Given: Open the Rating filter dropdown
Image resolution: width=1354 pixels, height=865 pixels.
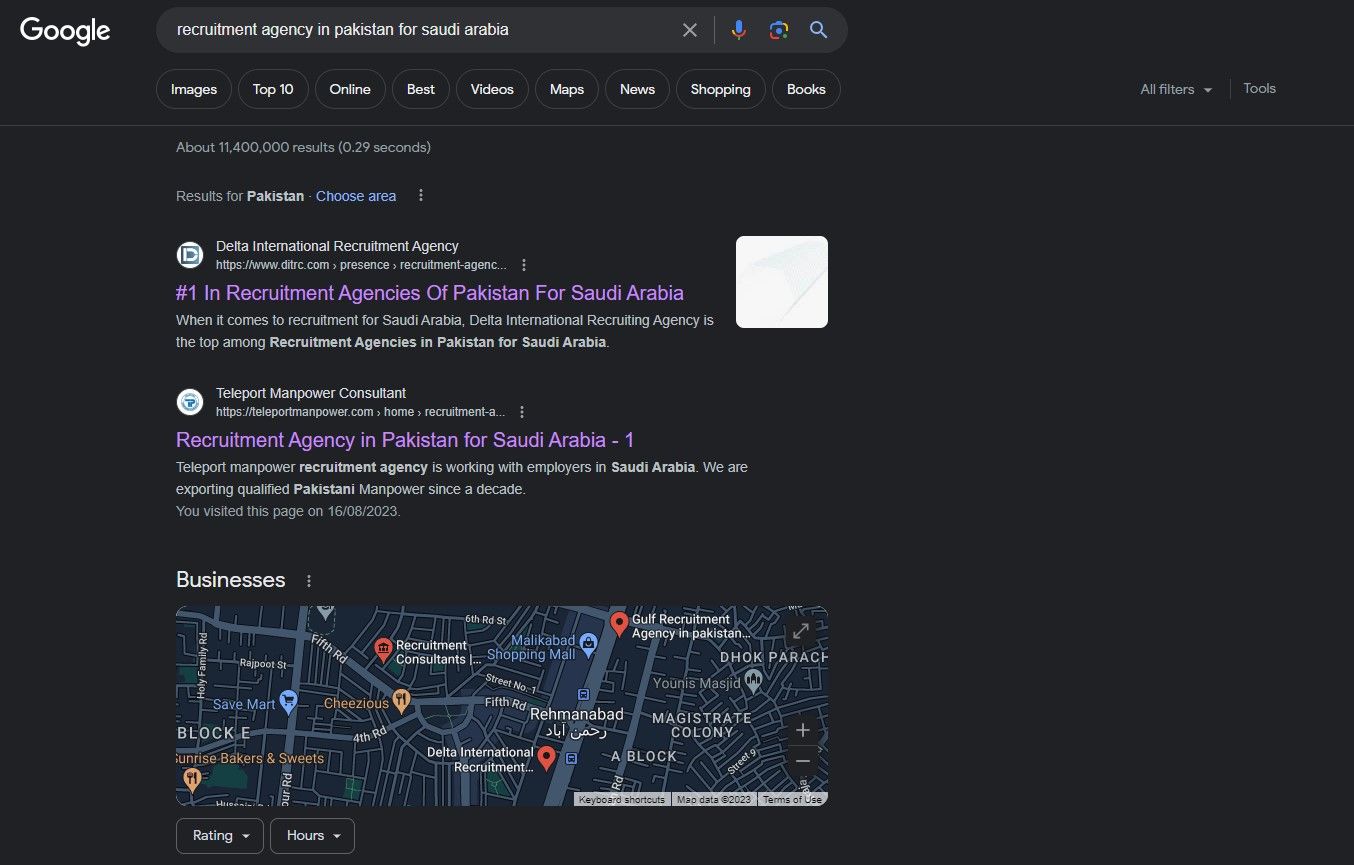Looking at the screenshot, I should click(x=220, y=836).
